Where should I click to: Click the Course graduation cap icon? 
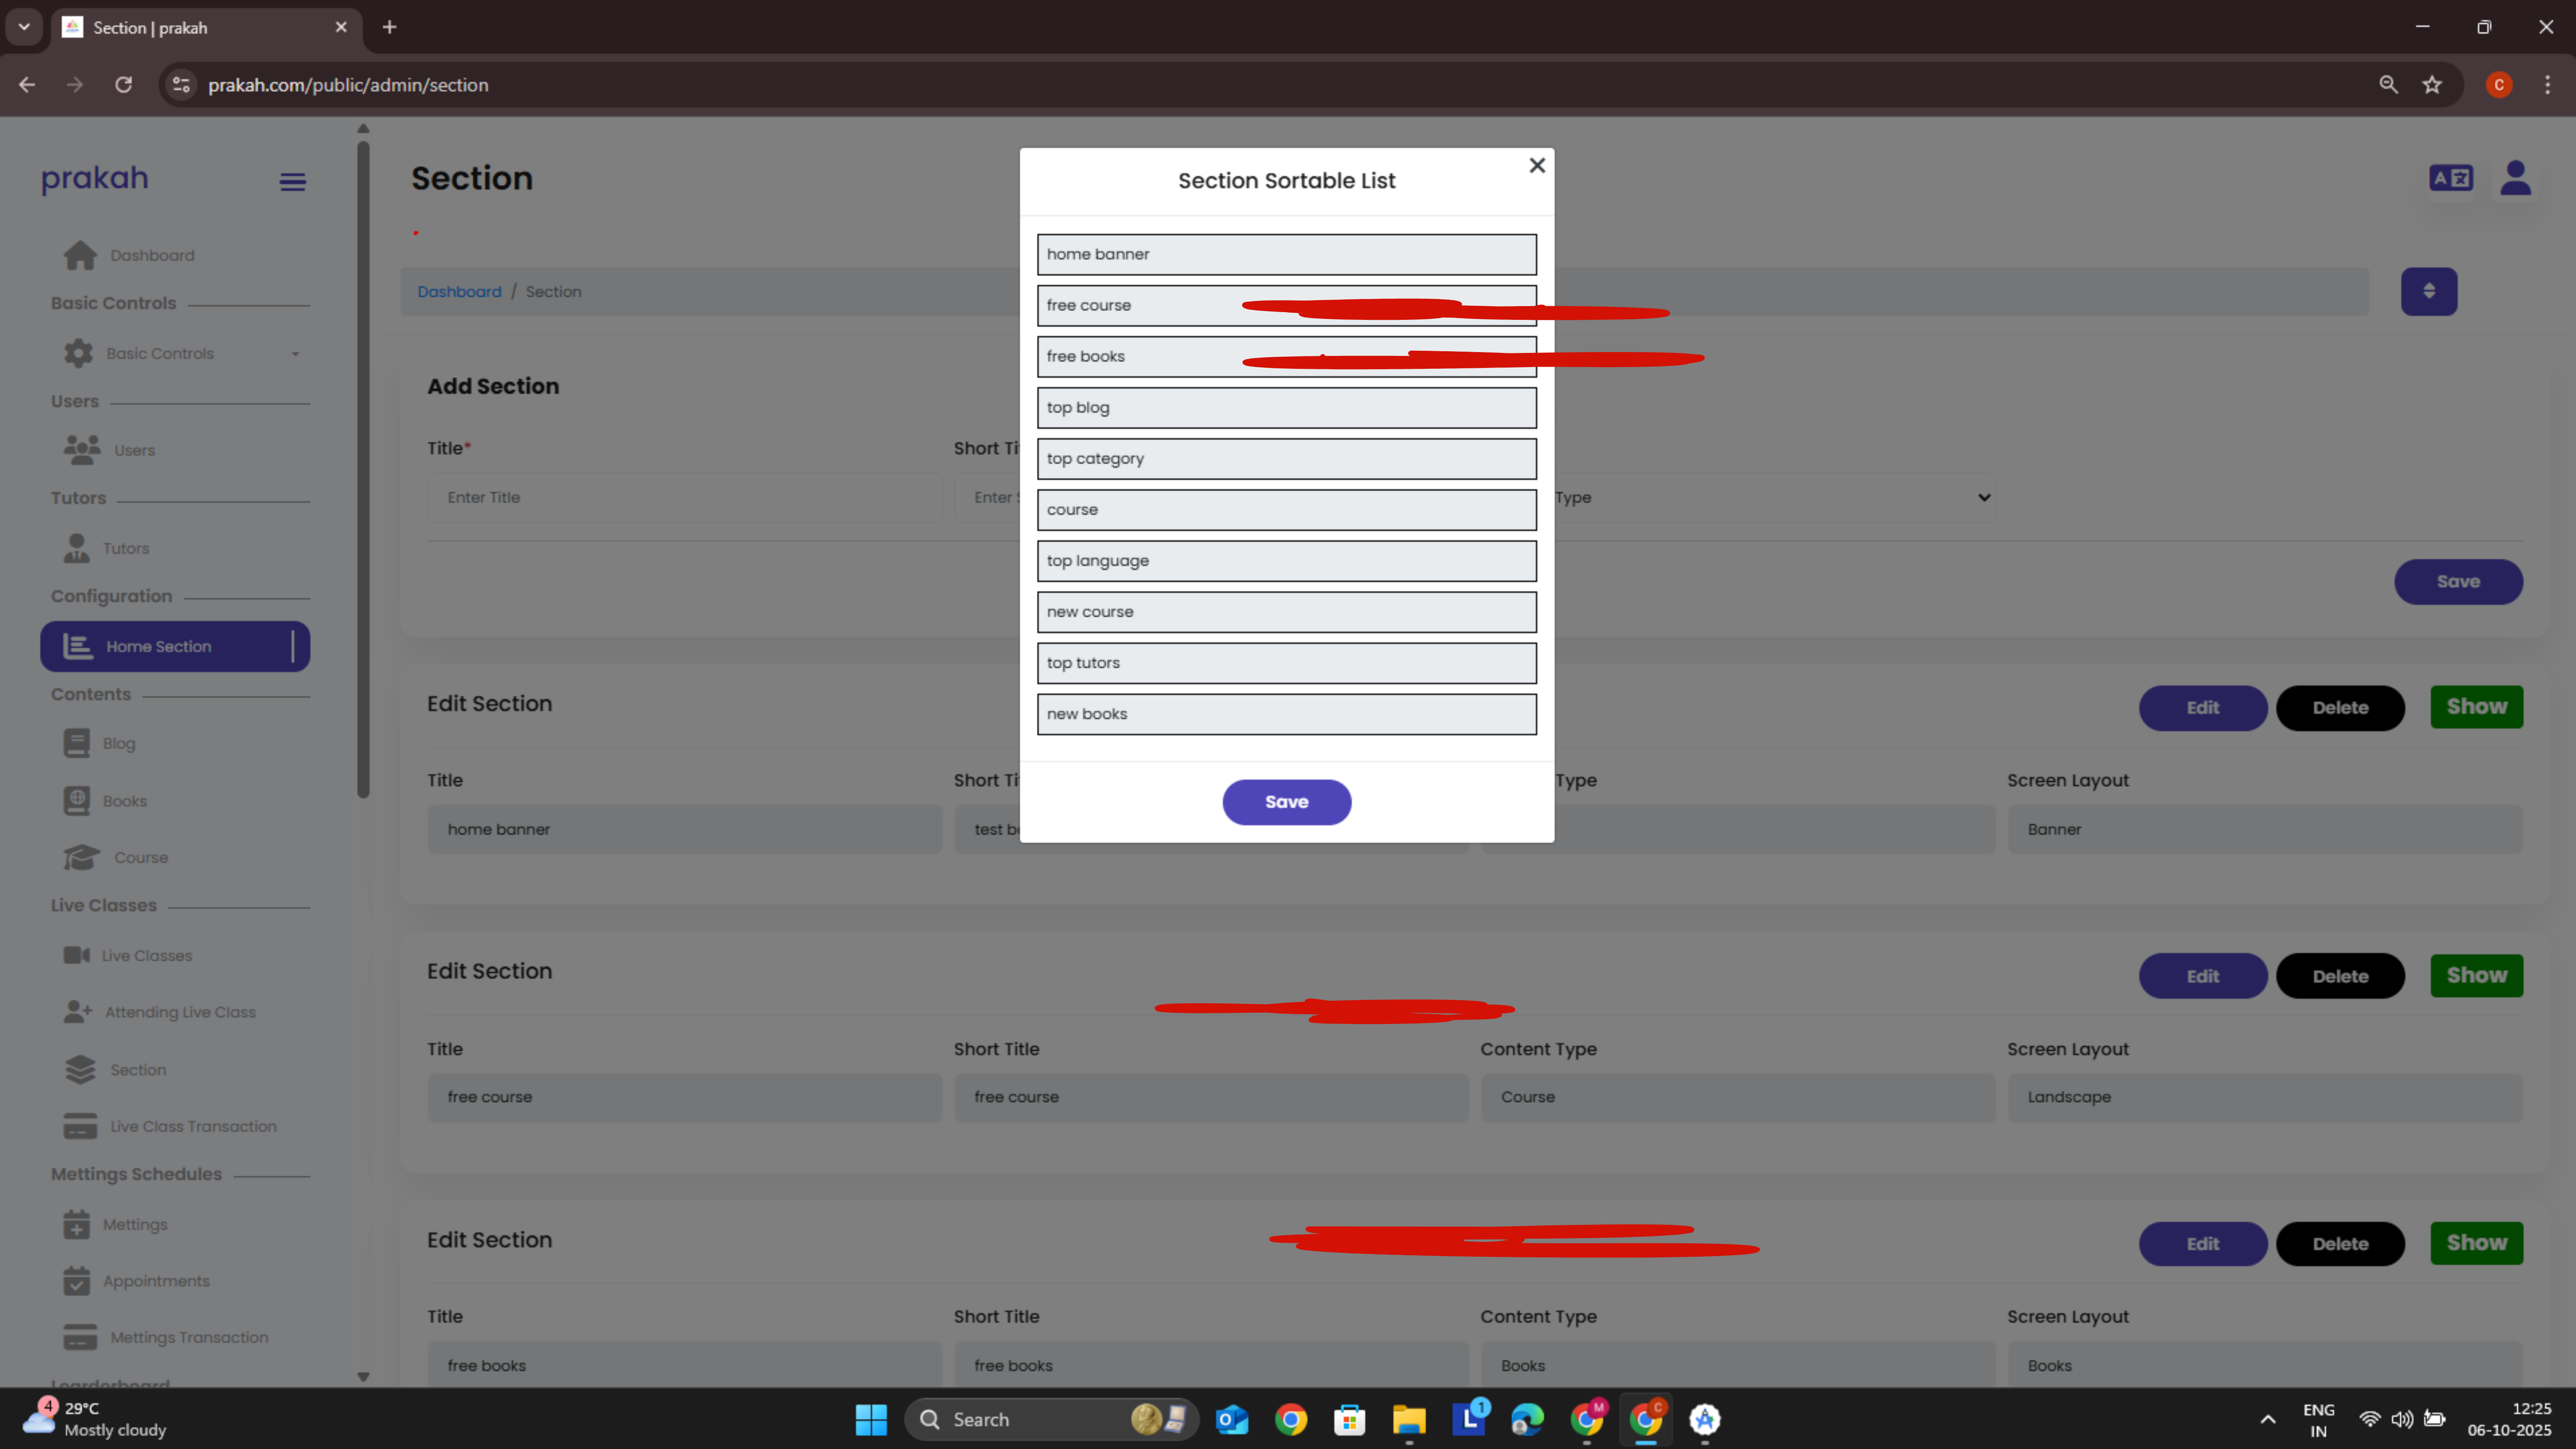click(81, 858)
